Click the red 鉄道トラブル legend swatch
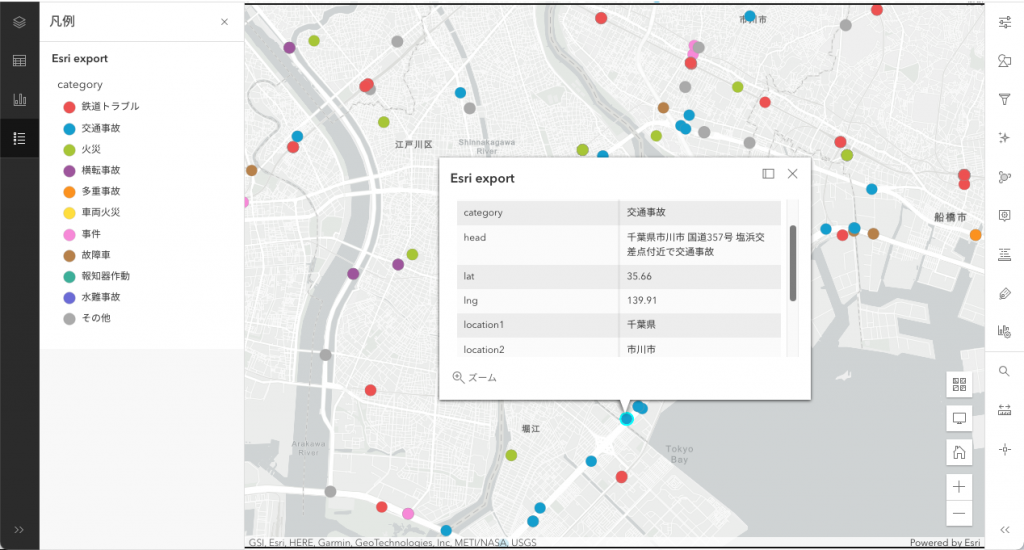Screen dimensions: 1024x550 coord(69,107)
